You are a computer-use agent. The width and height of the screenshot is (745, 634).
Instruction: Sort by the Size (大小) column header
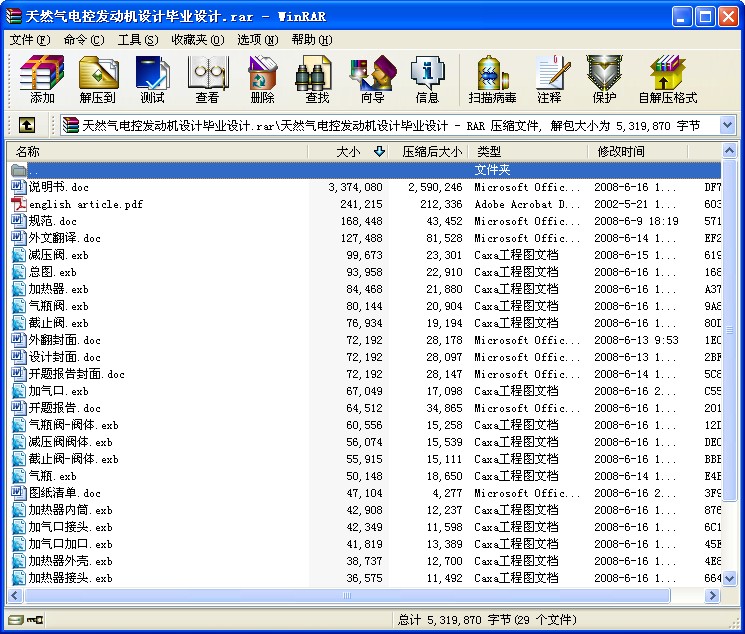pyautogui.click(x=348, y=152)
